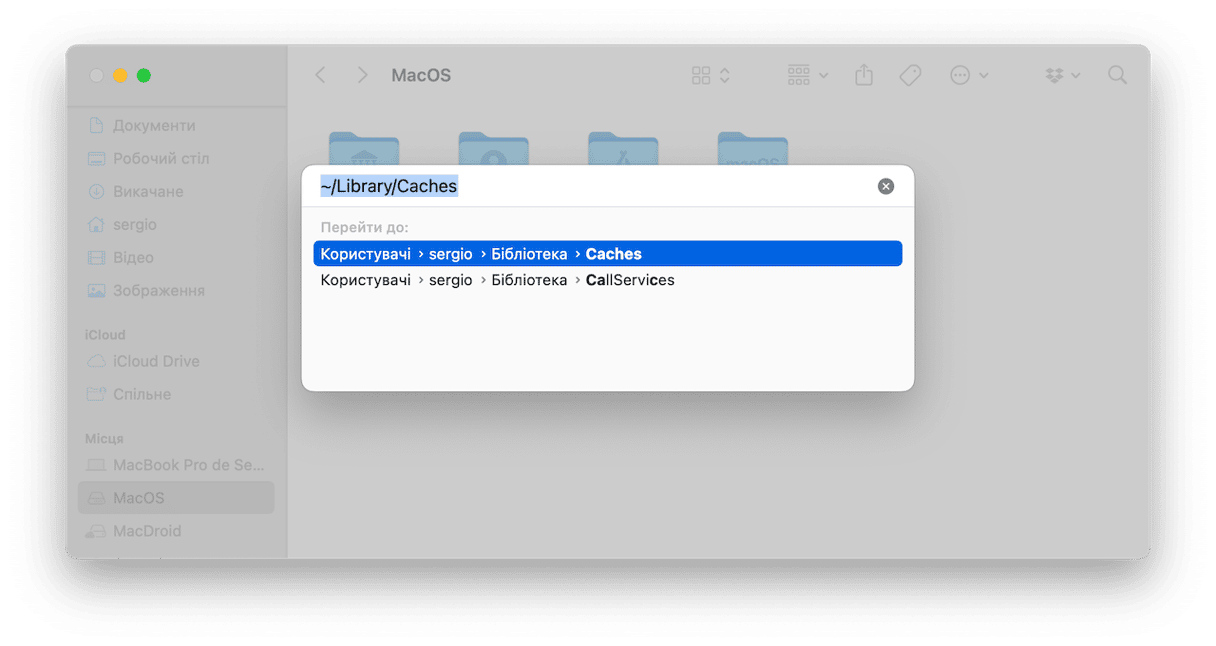Go back with the Finder back arrow
The image size is (1216, 646).
[321, 75]
